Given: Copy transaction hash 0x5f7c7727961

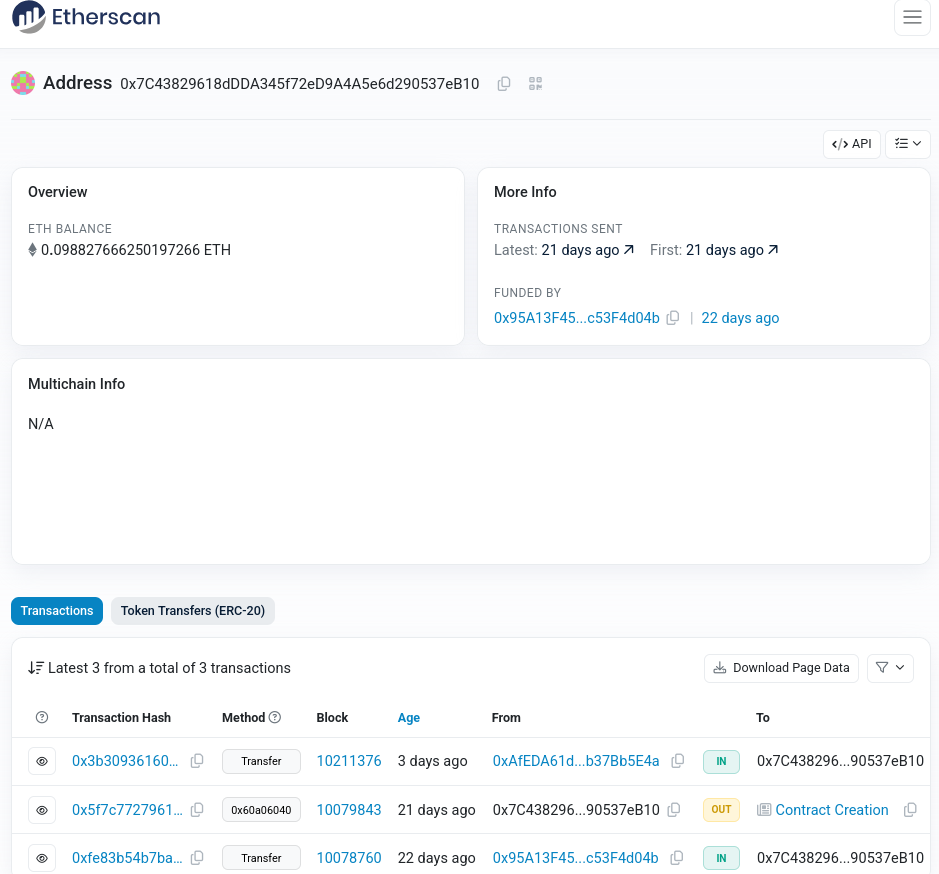Looking at the screenshot, I should [x=197, y=810].
